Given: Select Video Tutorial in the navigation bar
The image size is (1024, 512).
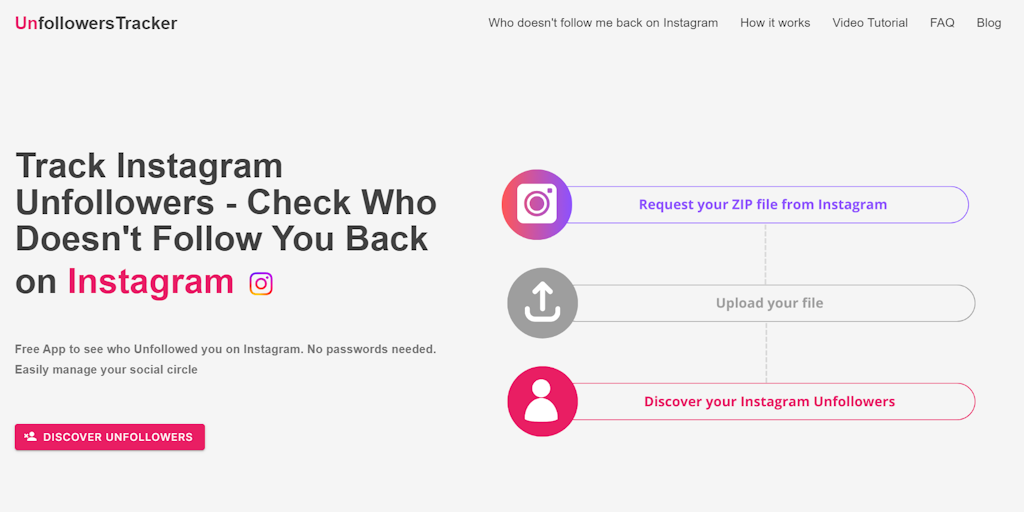Looking at the screenshot, I should point(870,23).
